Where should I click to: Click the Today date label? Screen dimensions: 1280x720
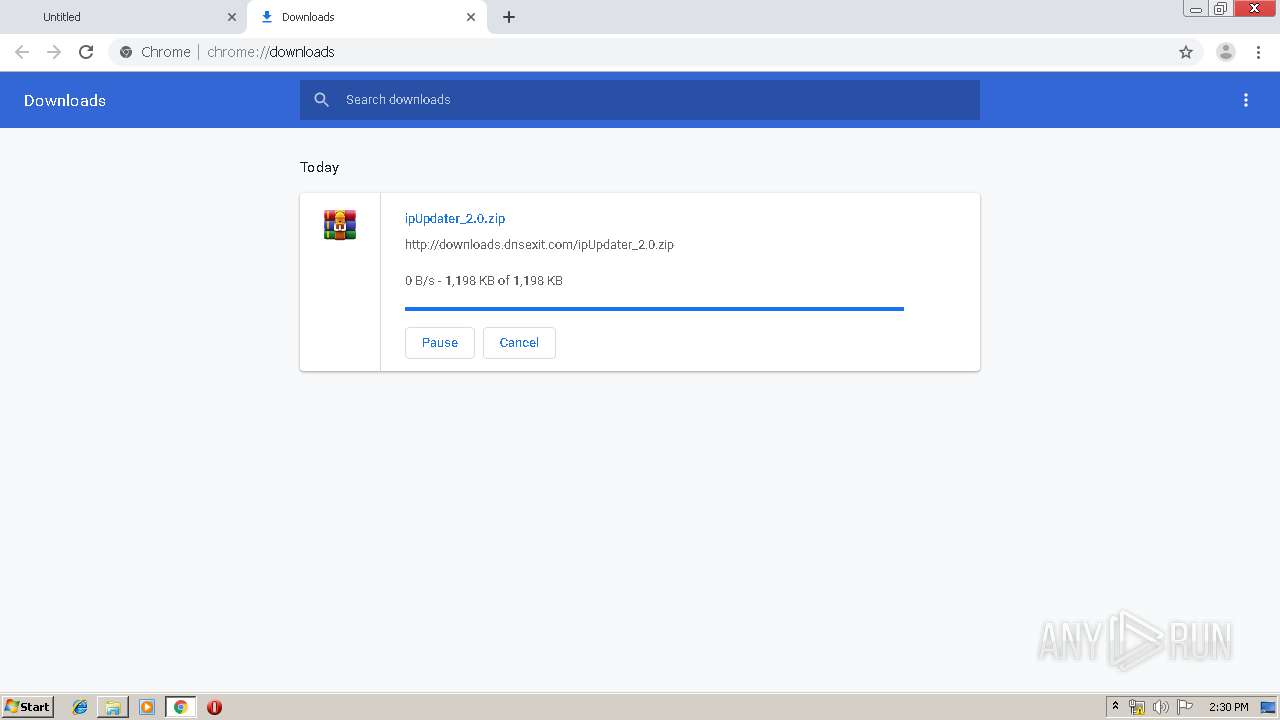[320, 167]
